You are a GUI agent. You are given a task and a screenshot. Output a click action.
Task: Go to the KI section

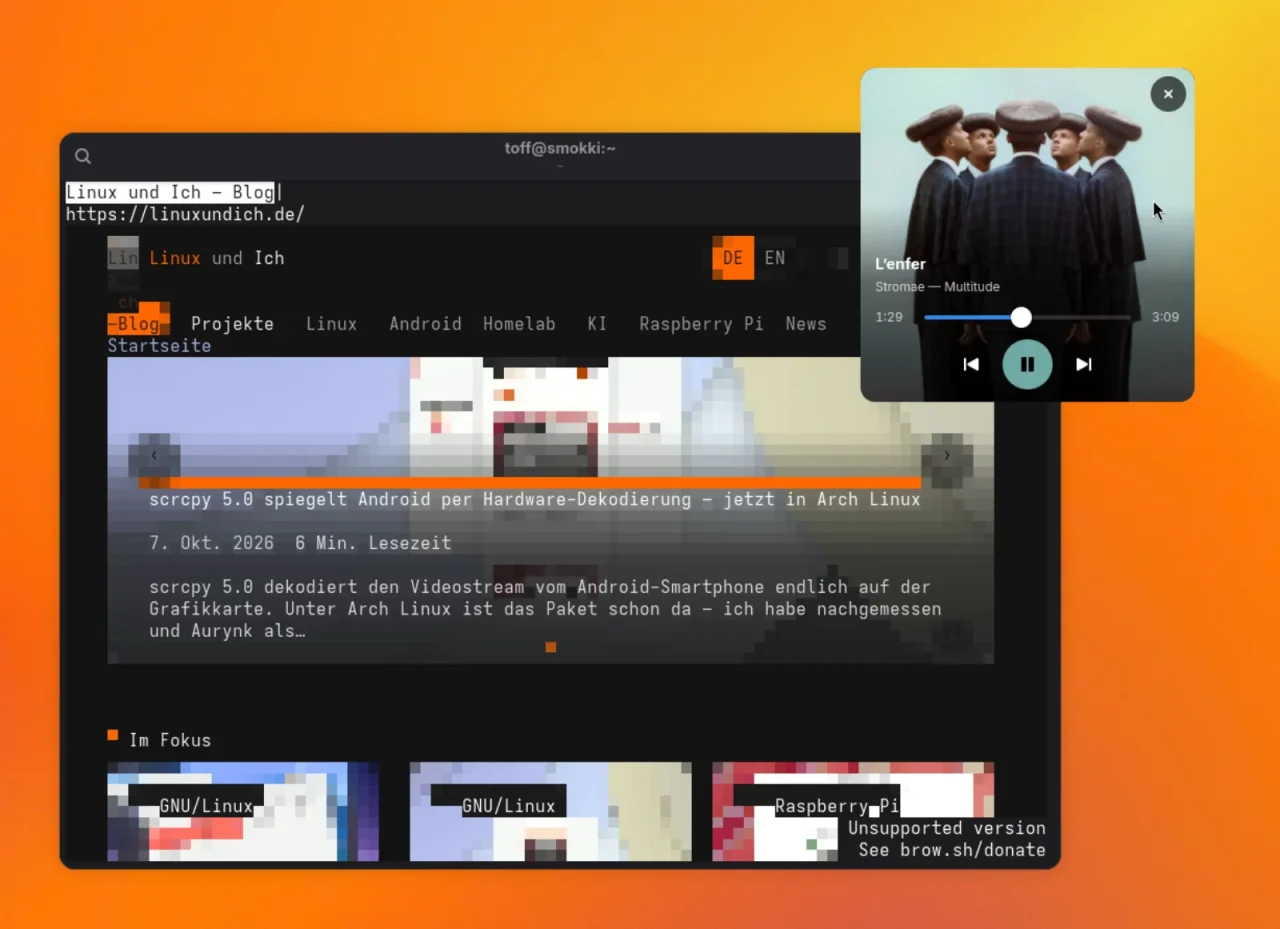597,324
